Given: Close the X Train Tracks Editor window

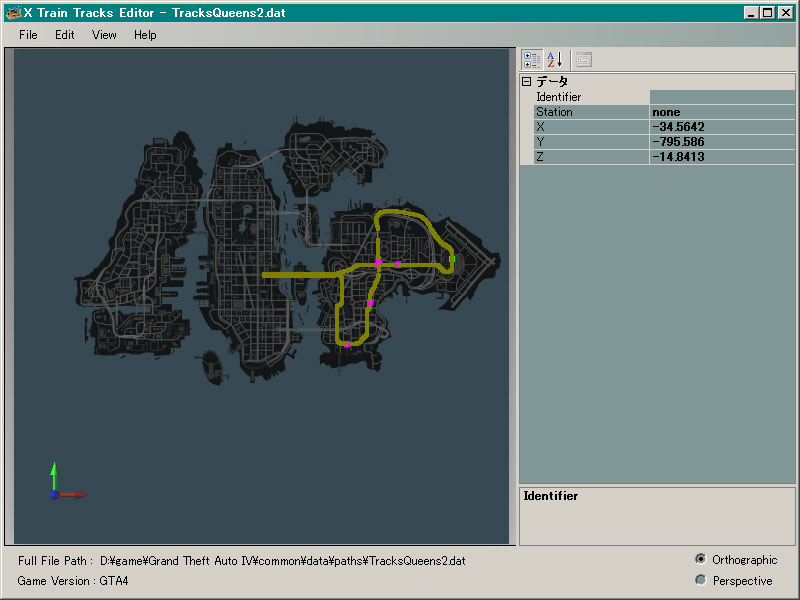Looking at the screenshot, I should coord(786,13).
